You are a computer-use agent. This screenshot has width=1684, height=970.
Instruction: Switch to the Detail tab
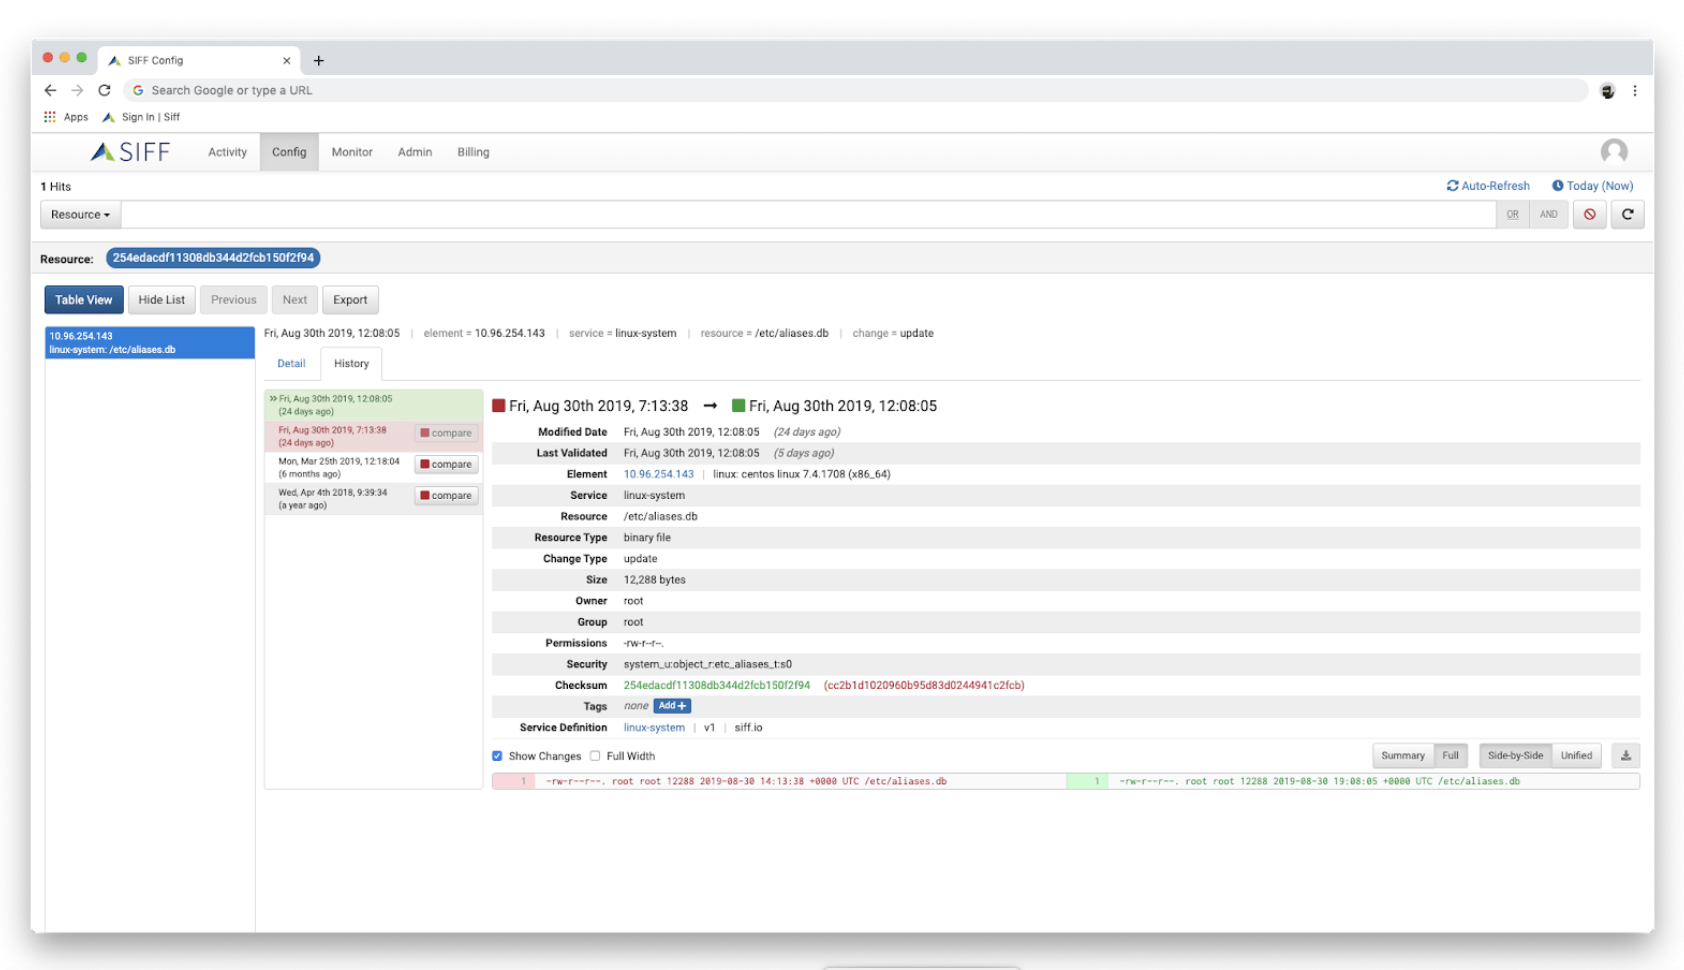(x=291, y=364)
